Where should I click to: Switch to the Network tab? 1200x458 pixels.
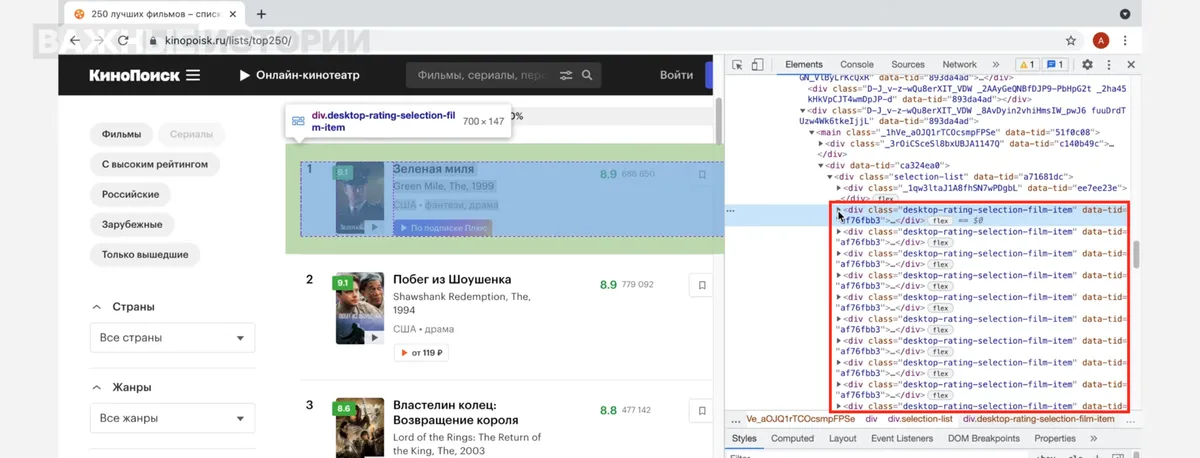960,64
